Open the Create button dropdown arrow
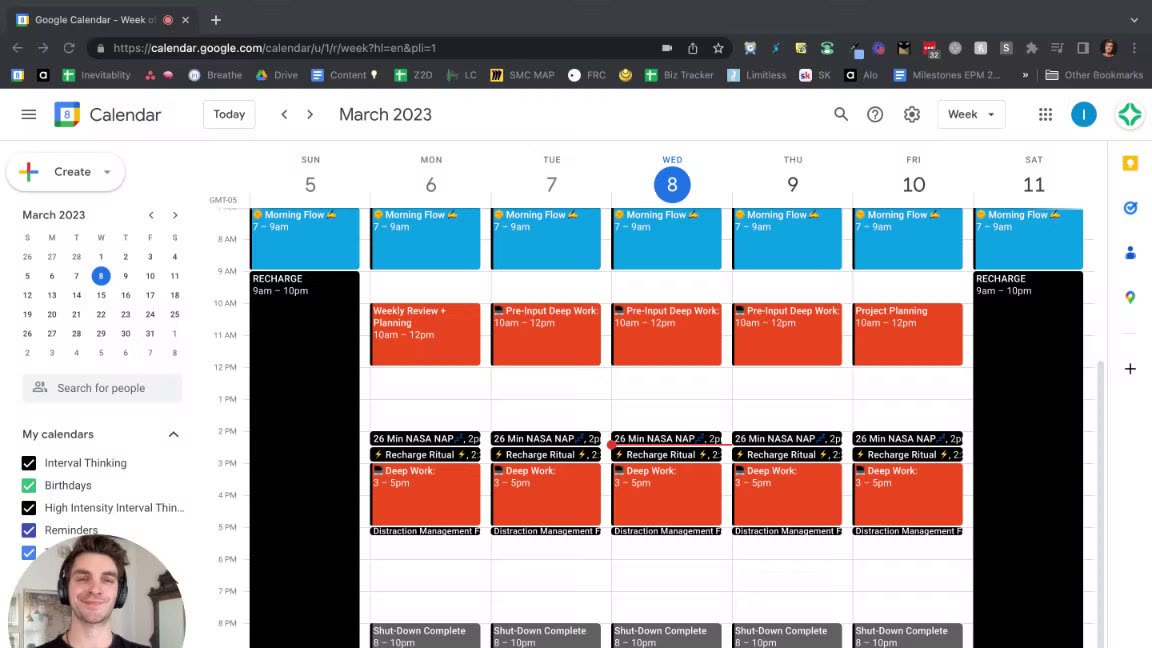Screen dimensions: 1152x648 [x=107, y=172]
